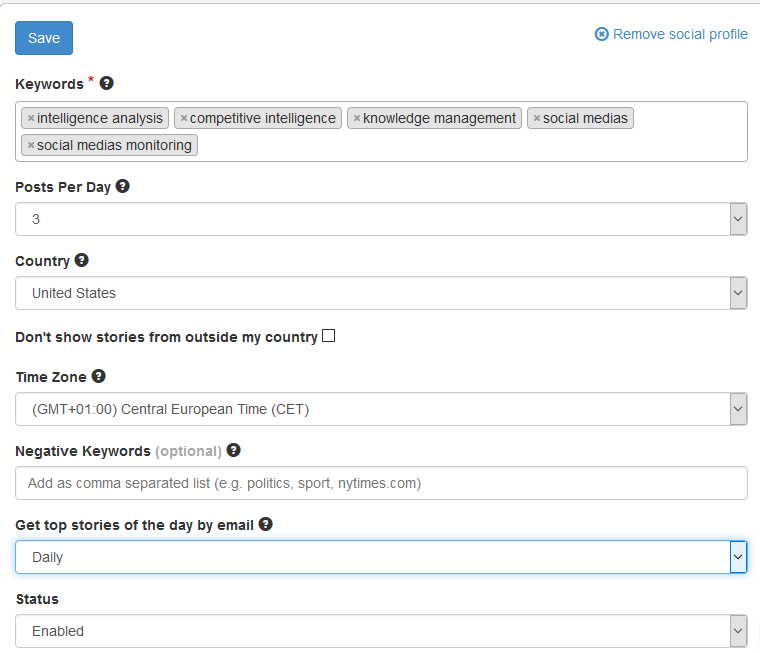The width and height of the screenshot is (760, 653).
Task: Click help icon beside top stories email
Action: [x=266, y=524]
